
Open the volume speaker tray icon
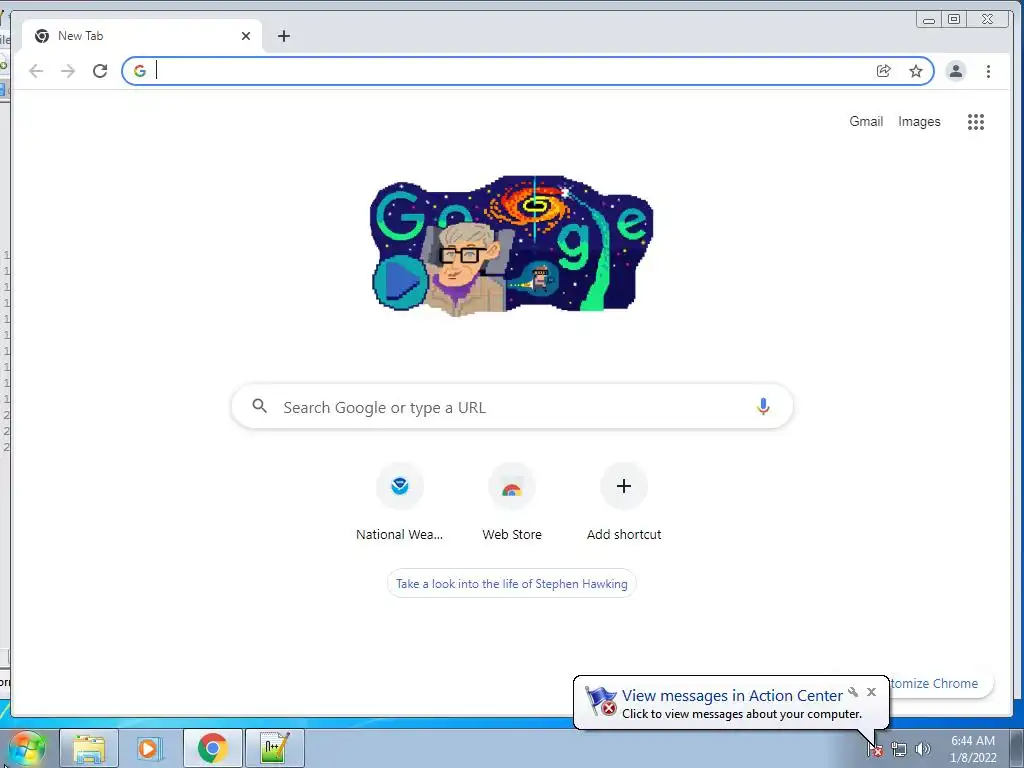[922, 750]
